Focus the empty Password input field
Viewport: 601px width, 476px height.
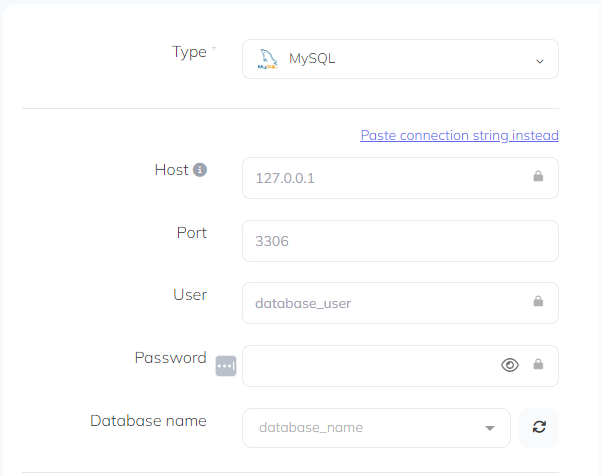[370, 366]
